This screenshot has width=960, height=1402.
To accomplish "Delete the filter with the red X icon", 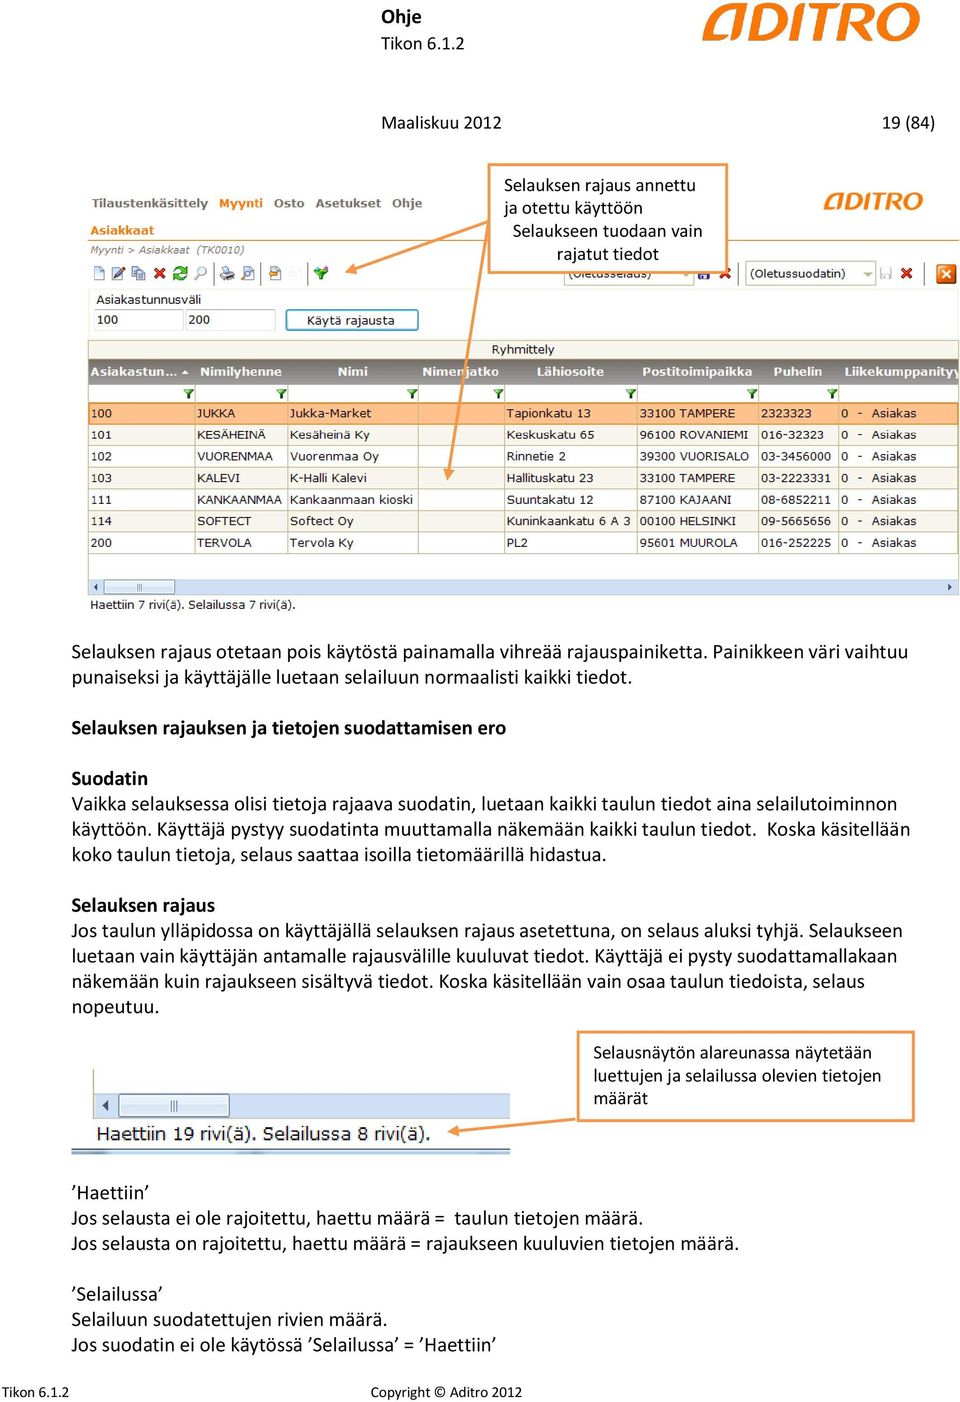I will pos(907,273).
